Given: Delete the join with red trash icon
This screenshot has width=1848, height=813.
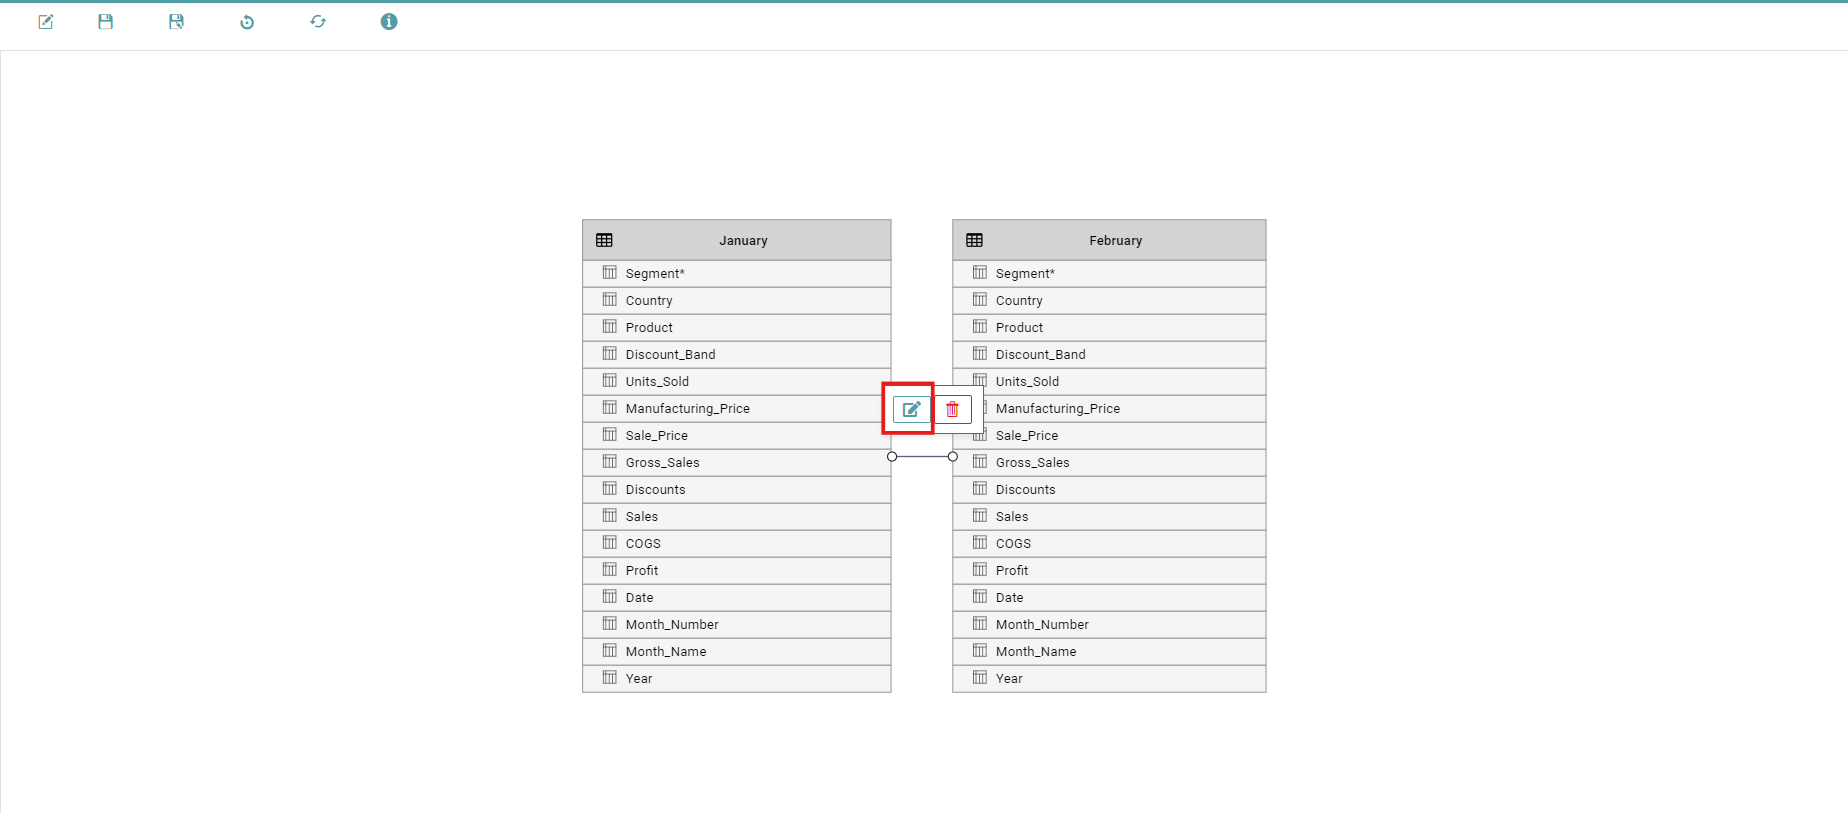Looking at the screenshot, I should pos(952,409).
